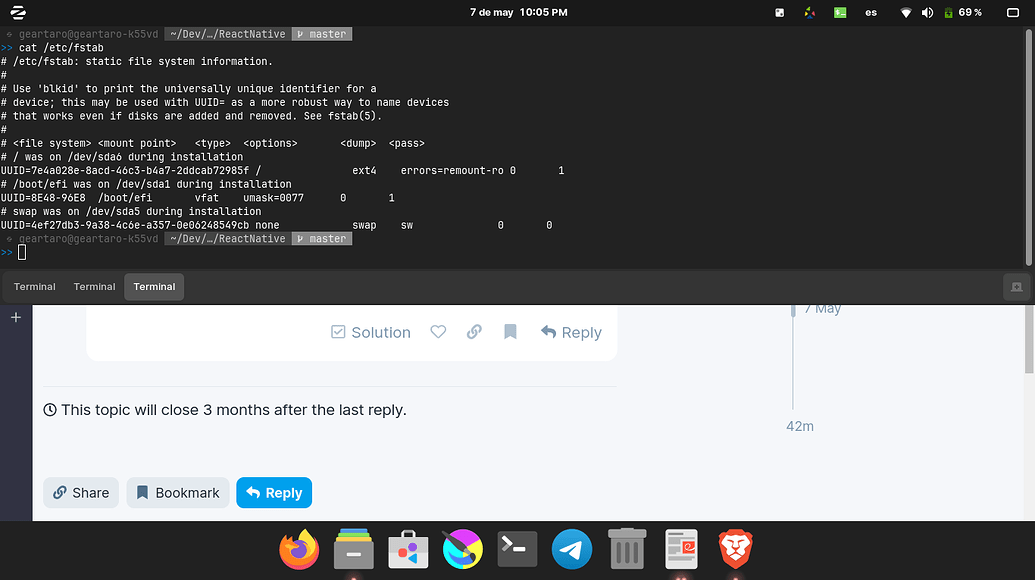Like the post with heart icon
Screen dimensions: 1035x580
[438, 332]
